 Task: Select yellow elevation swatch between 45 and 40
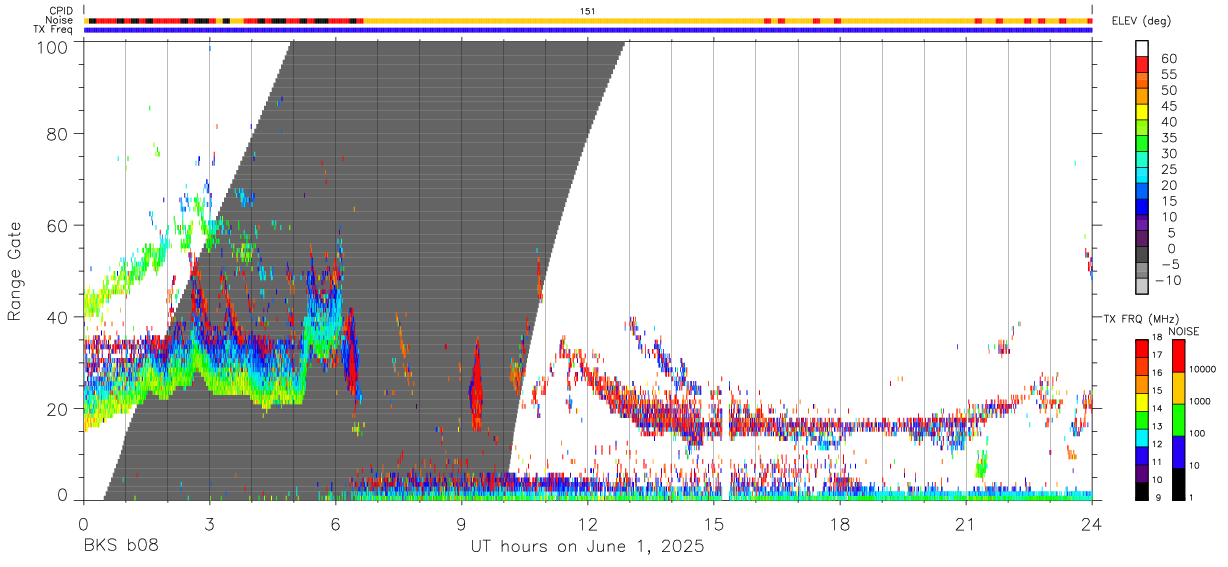[1142, 114]
